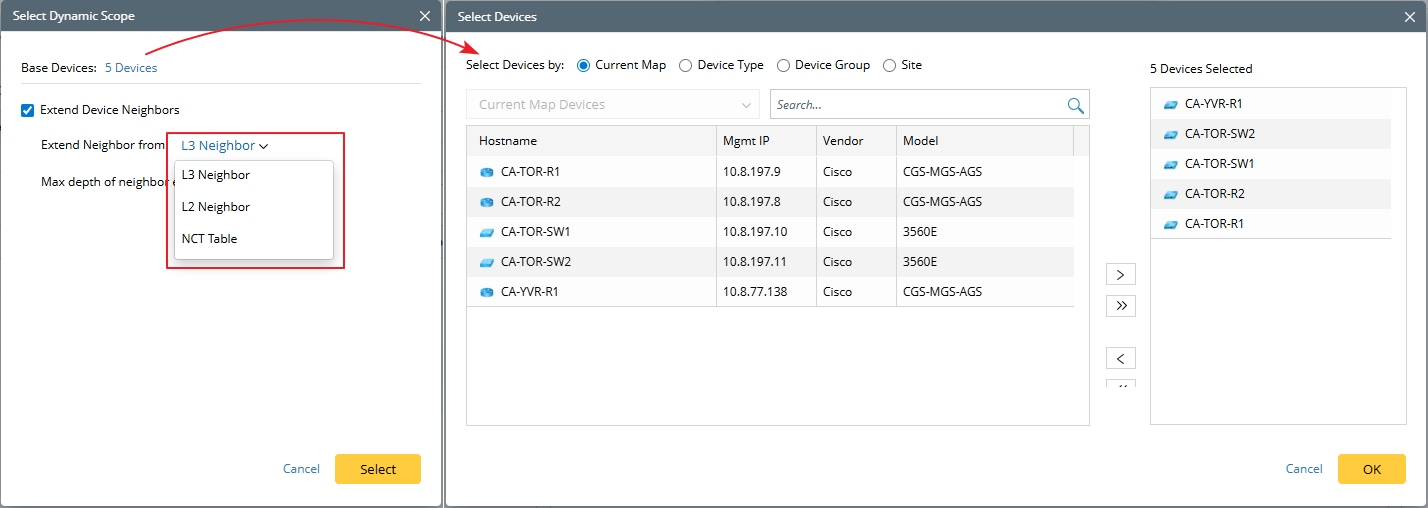
Task: Select the Site radio button
Action: click(x=889, y=65)
